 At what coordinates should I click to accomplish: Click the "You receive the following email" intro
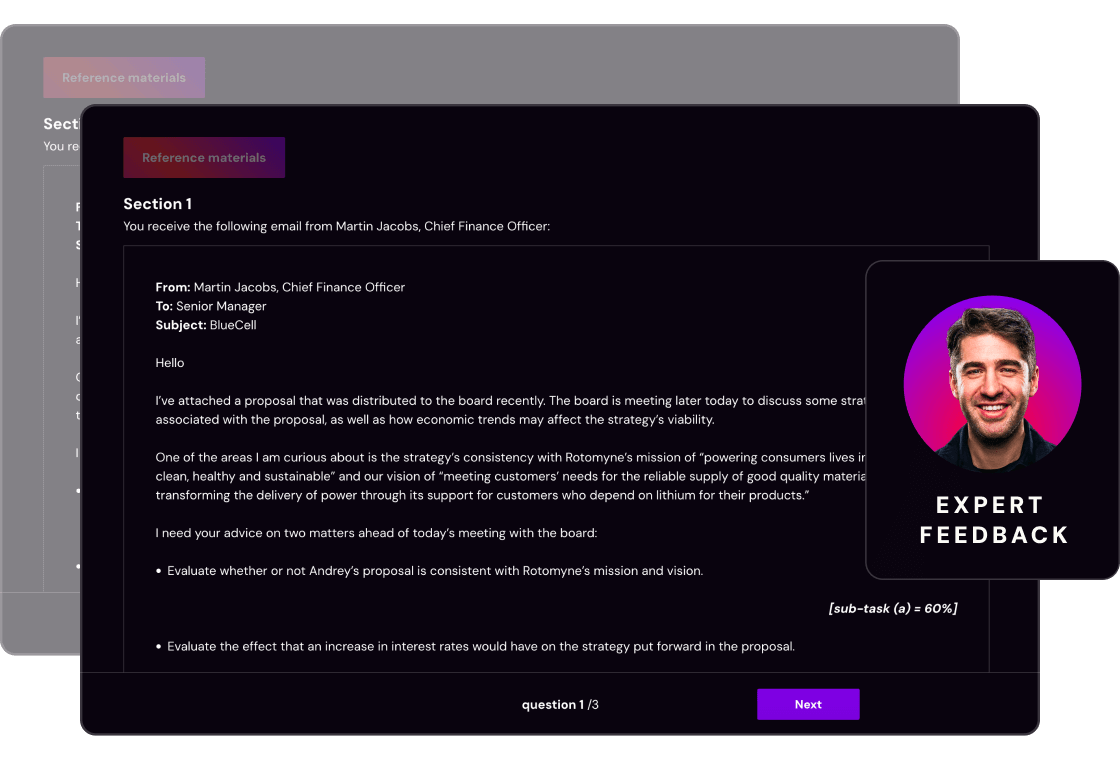click(x=336, y=227)
